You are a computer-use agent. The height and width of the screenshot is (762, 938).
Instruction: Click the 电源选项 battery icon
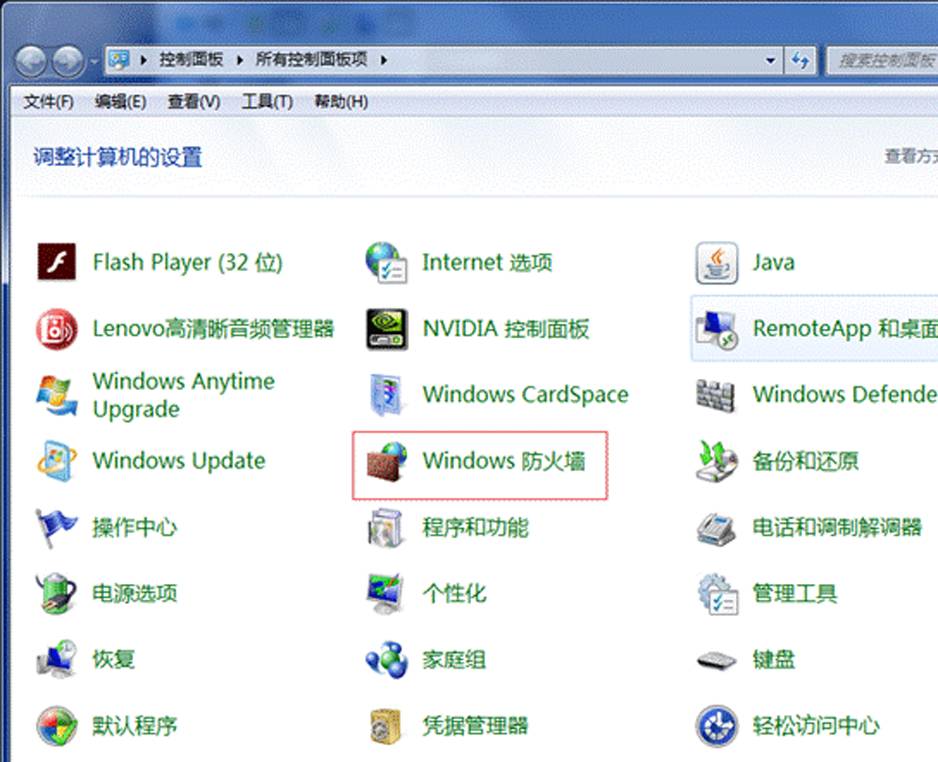point(57,594)
